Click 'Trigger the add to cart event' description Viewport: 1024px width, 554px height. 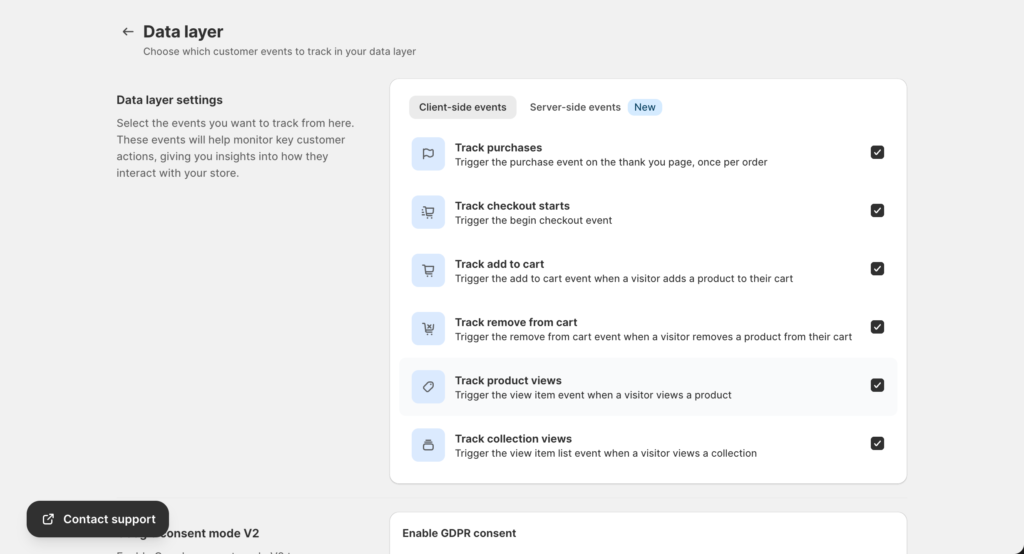coord(624,278)
